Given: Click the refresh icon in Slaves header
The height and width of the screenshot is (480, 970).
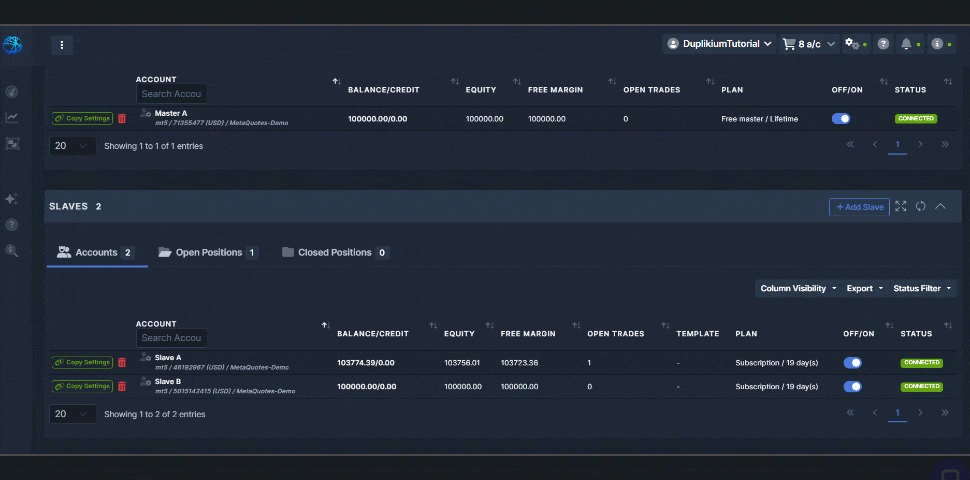Looking at the screenshot, I should (920, 206).
